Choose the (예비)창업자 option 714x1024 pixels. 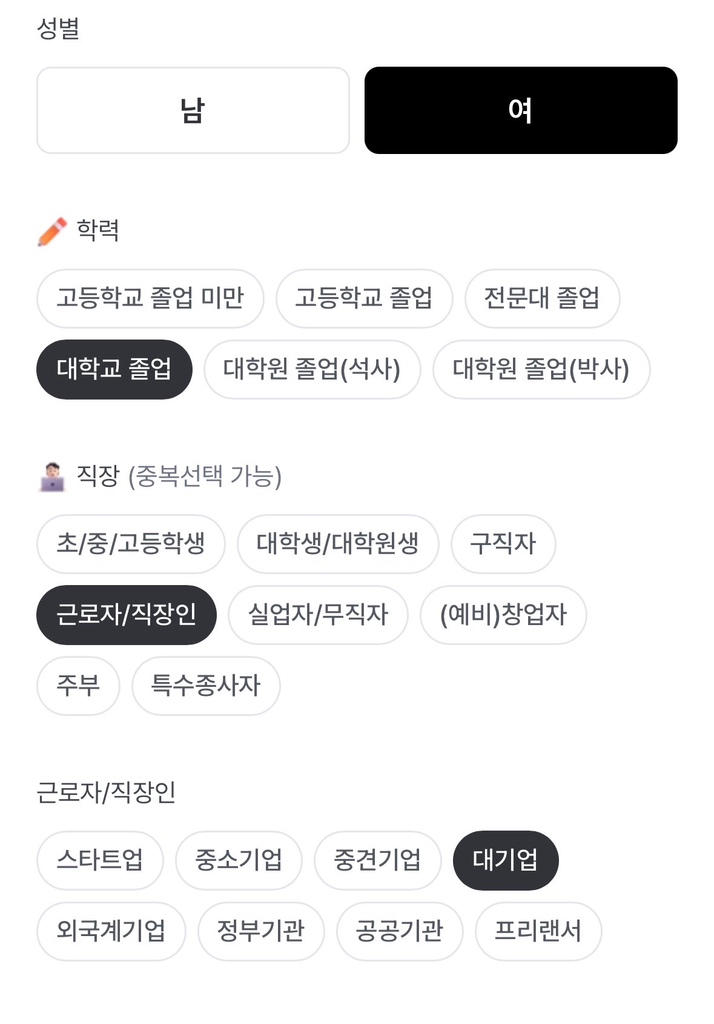[504, 615]
